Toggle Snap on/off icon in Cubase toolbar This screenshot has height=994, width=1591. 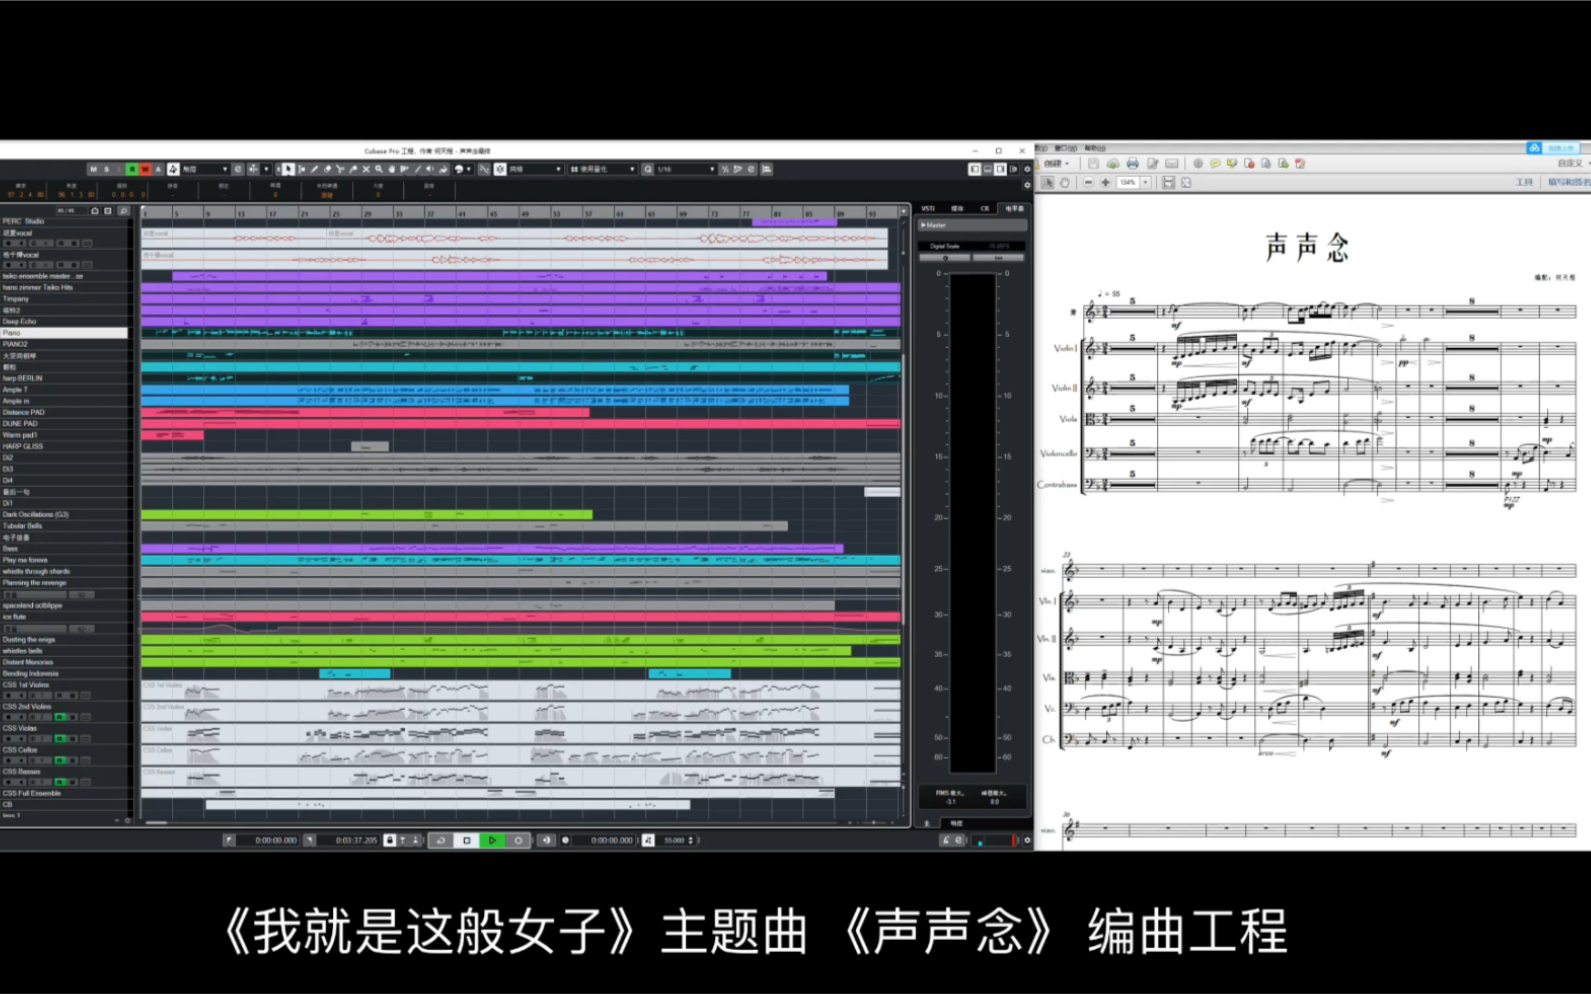click(499, 169)
